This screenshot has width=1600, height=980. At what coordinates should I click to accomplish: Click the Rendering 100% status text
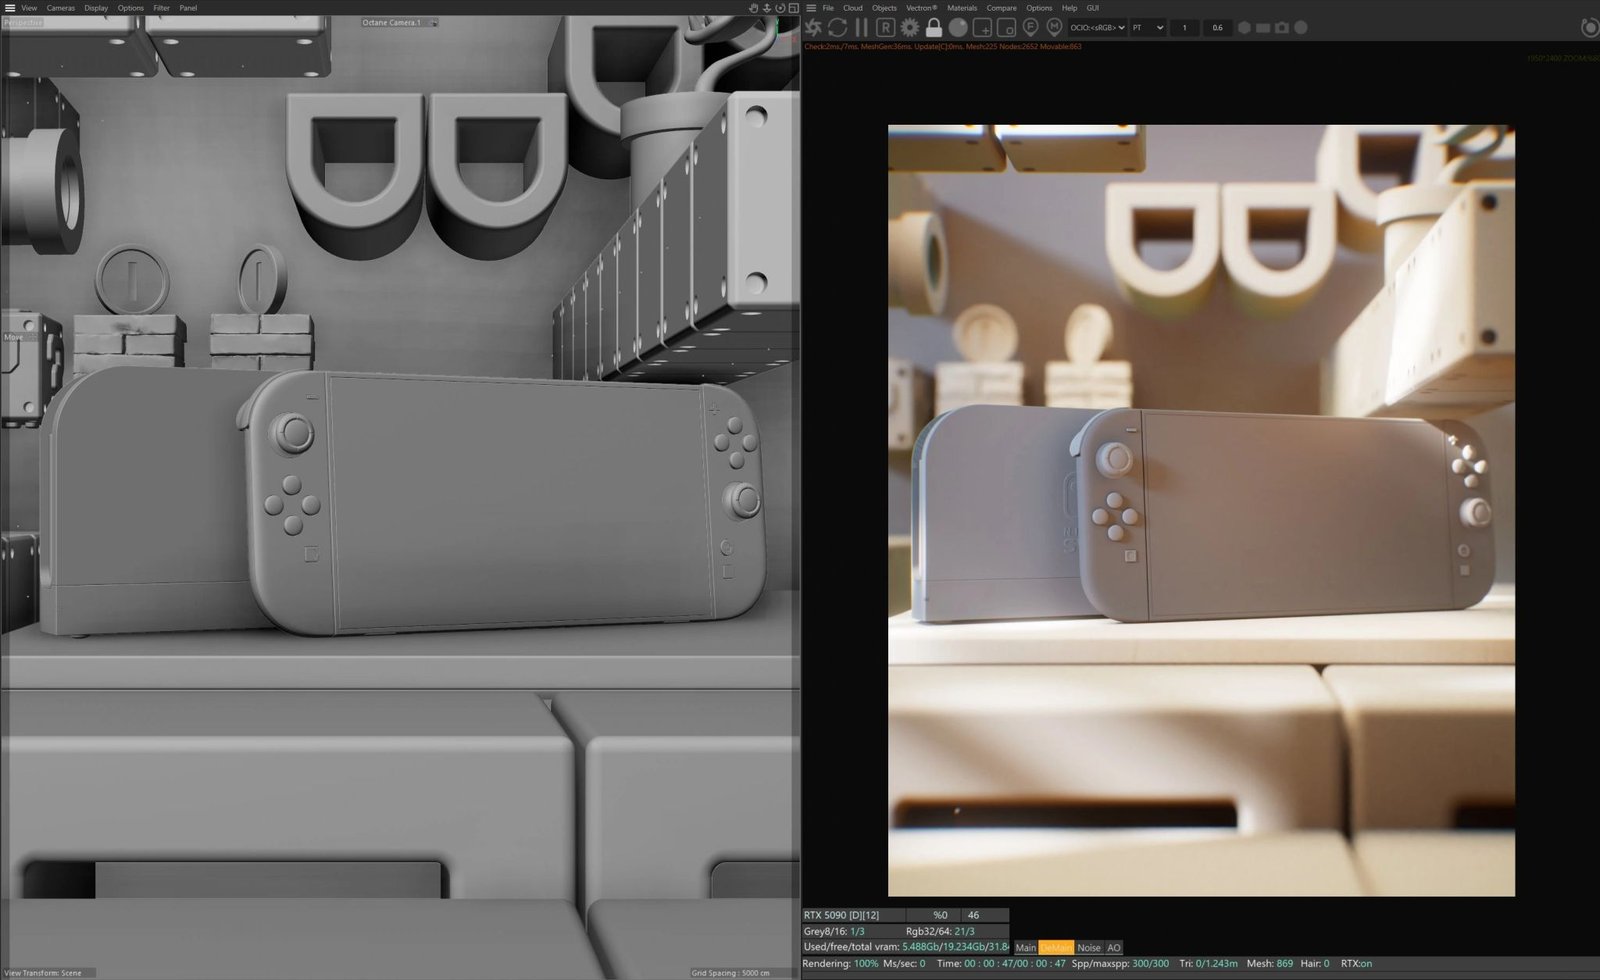(x=840, y=964)
